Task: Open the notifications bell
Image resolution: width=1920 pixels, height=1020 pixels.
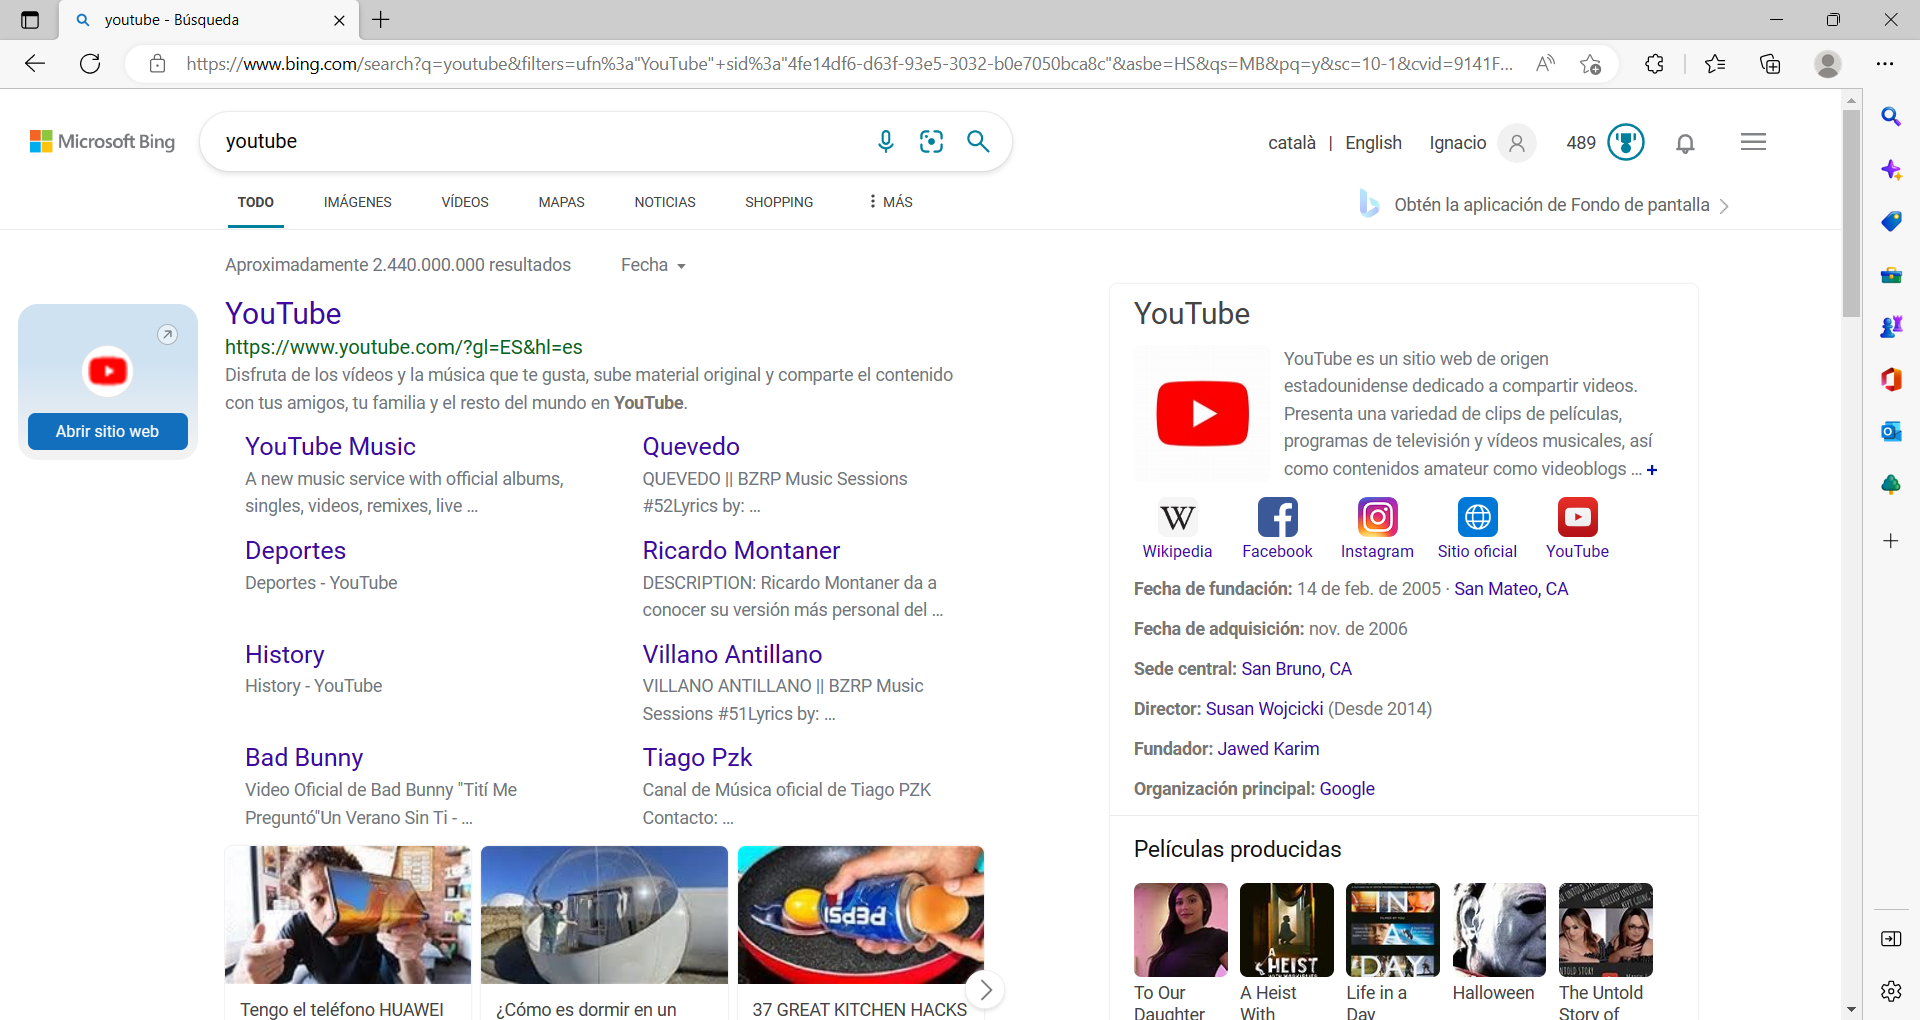Action: tap(1685, 144)
